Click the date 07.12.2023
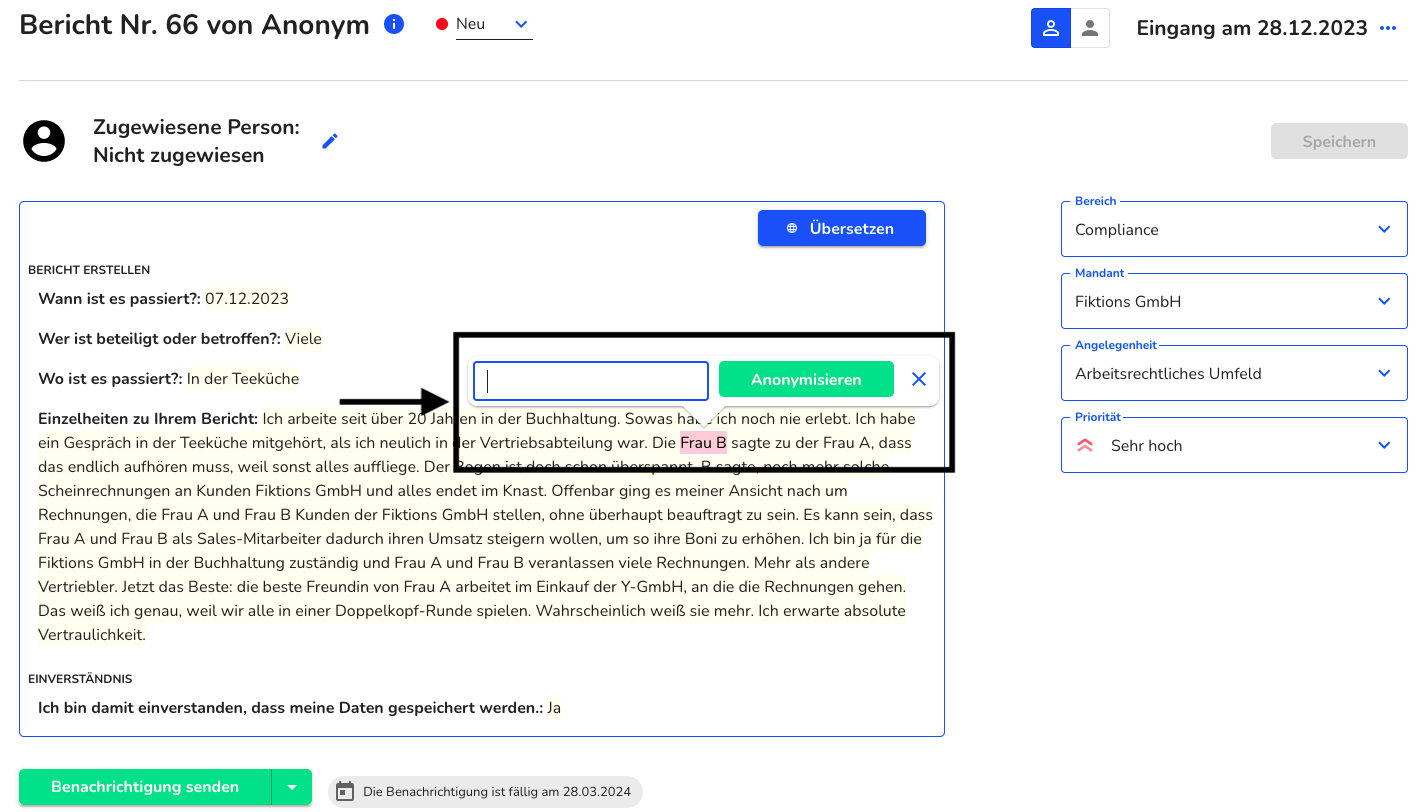 (247, 299)
